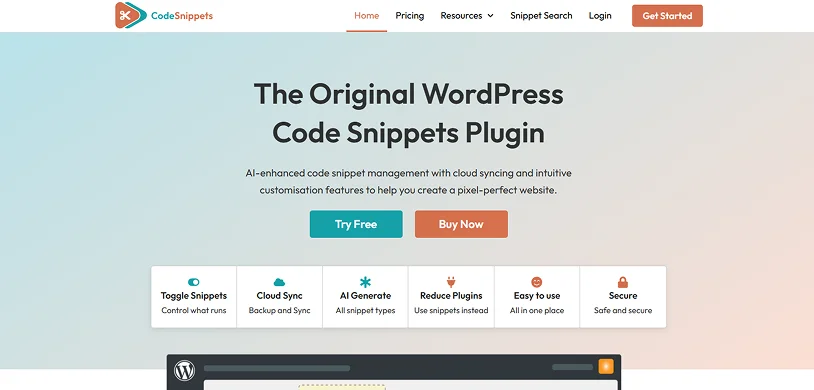This screenshot has height=390, width=814.
Task: Click the AI Generate asterisk icon
Action: coord(365,282)
